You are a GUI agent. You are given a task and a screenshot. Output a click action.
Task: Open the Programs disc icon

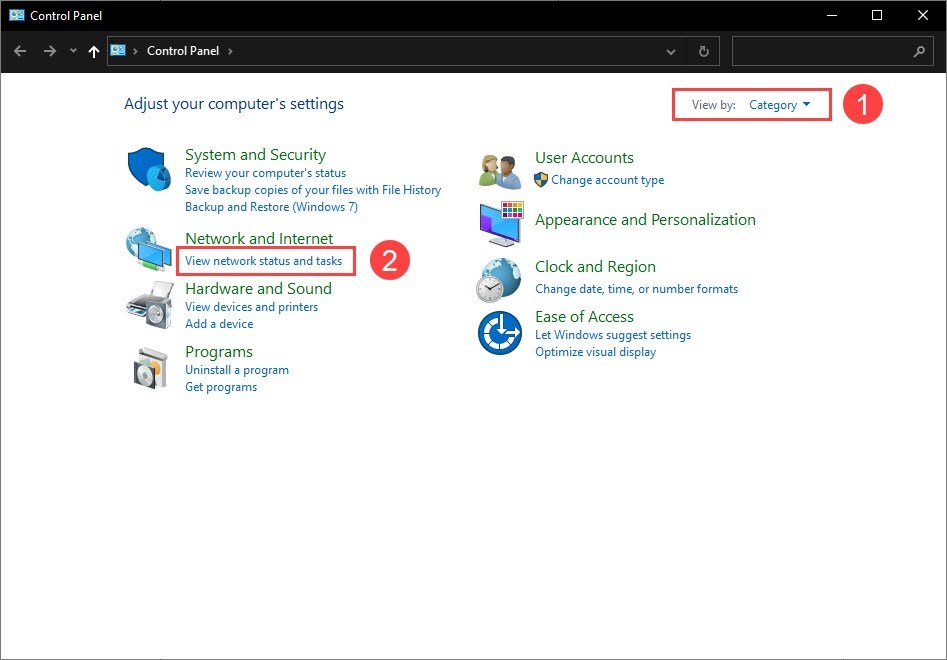coord(150,368)
